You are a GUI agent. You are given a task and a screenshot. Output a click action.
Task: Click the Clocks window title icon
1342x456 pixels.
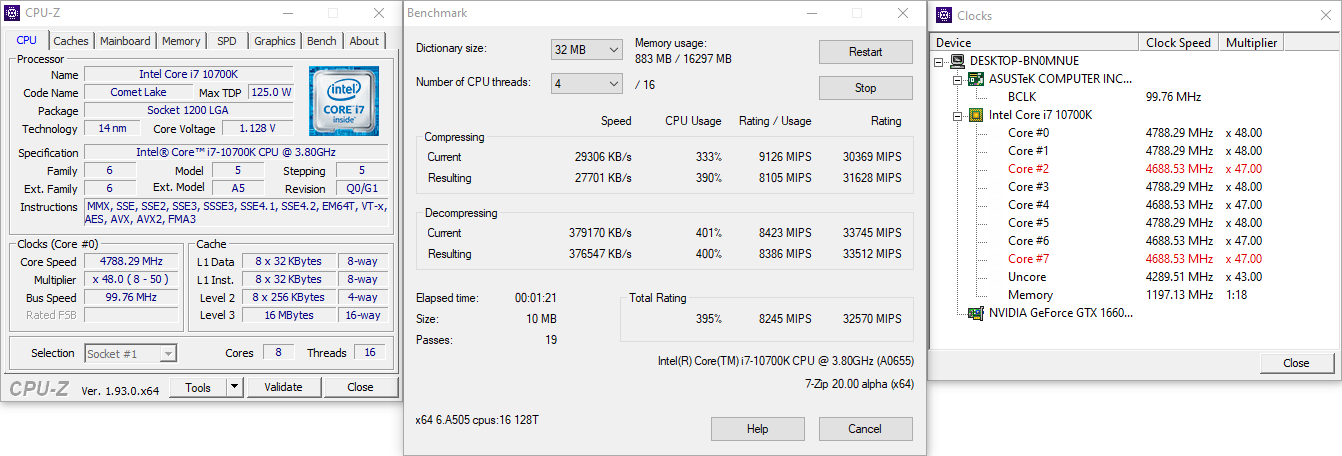[943, 14]
